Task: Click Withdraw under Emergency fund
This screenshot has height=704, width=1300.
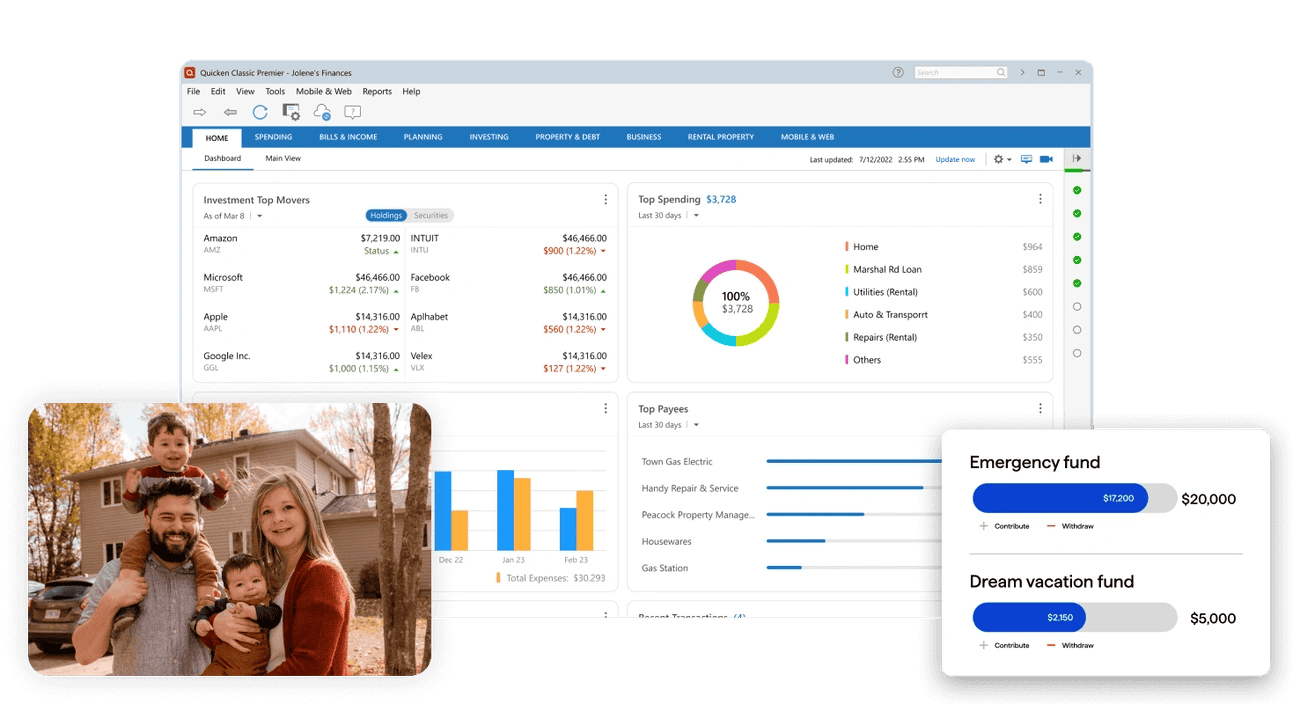Action: click(x=1077, y=526)
